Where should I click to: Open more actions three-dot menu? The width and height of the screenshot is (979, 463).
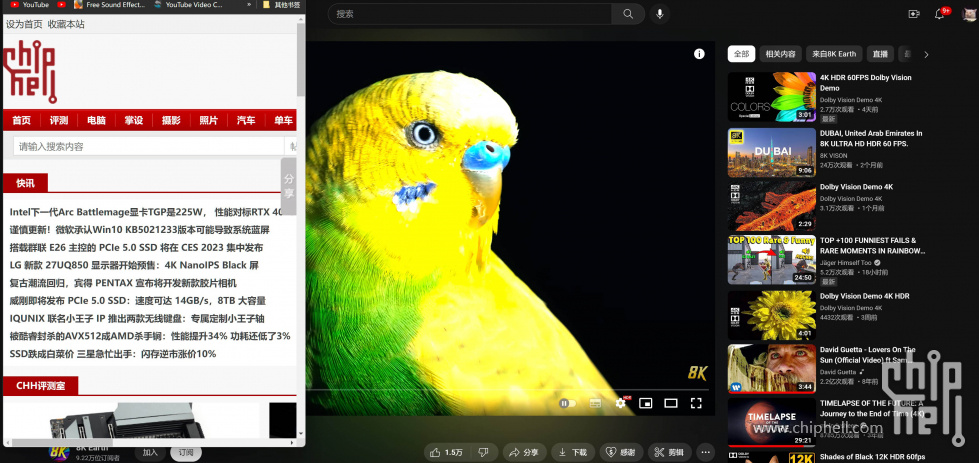pos(706,452)
